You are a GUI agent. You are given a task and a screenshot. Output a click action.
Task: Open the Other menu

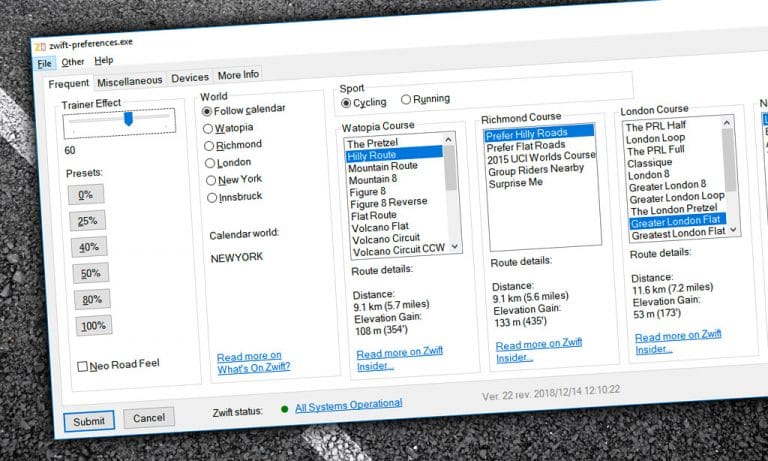pyautogui.click(x=72, y=62)
